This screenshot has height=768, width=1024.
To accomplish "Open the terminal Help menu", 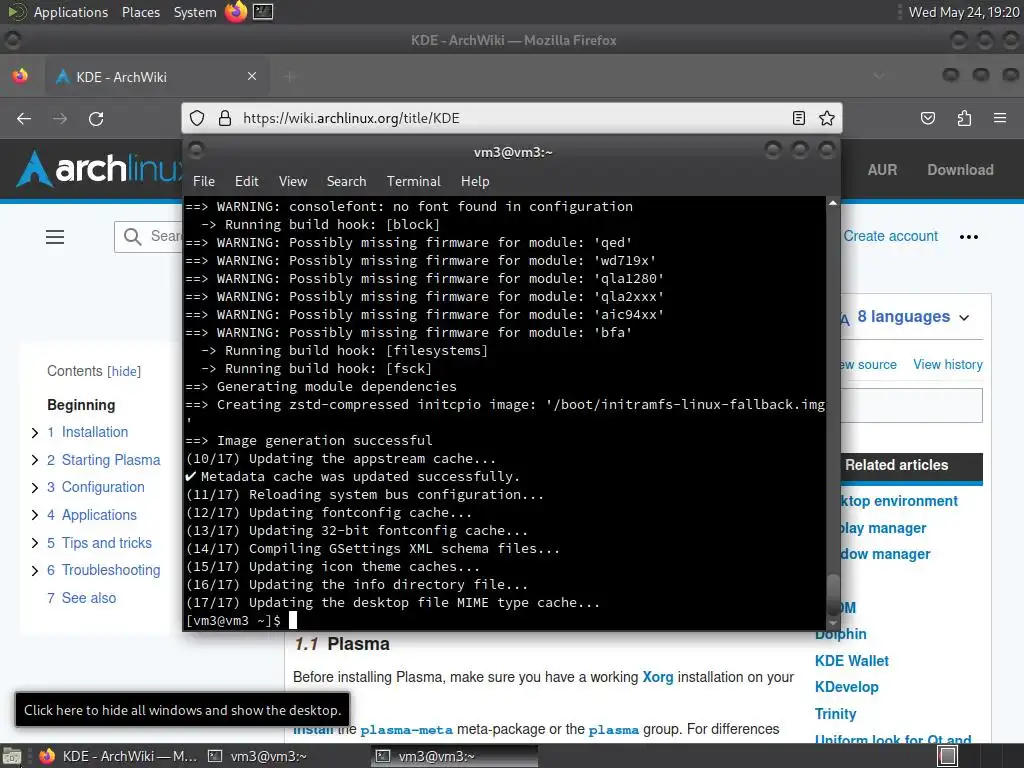I will tap(475, 182).
